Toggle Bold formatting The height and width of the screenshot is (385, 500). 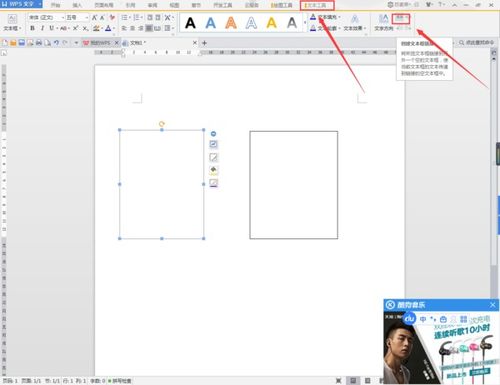pos(32,28)
